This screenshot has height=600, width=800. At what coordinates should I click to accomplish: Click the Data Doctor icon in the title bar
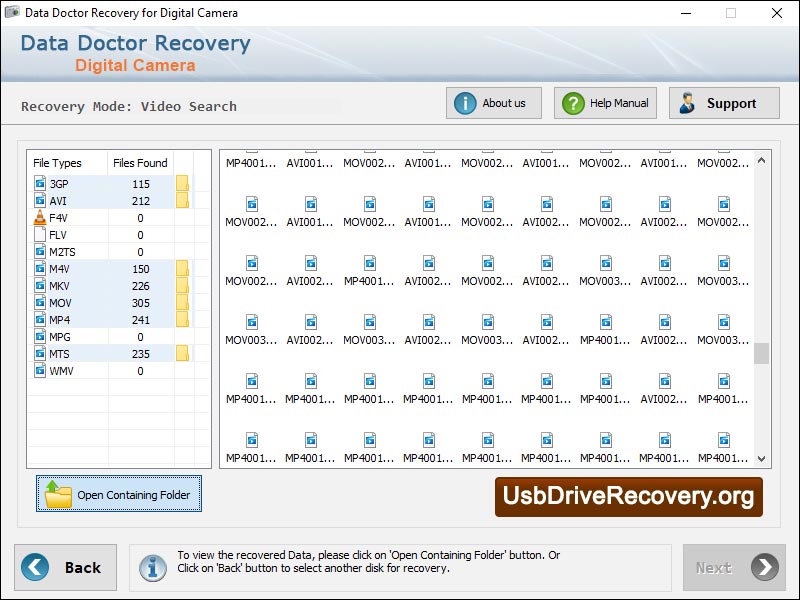12,13
